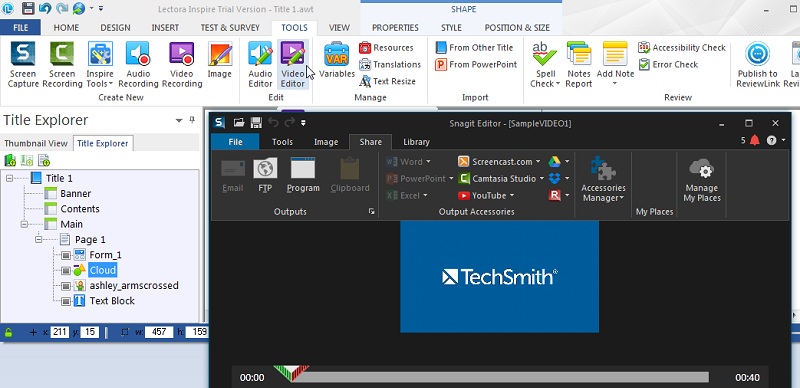Select ashley_armcrossed in the tree
Image resolution: width=800 pixels, height=388 pixels.
tap(134, 285)
